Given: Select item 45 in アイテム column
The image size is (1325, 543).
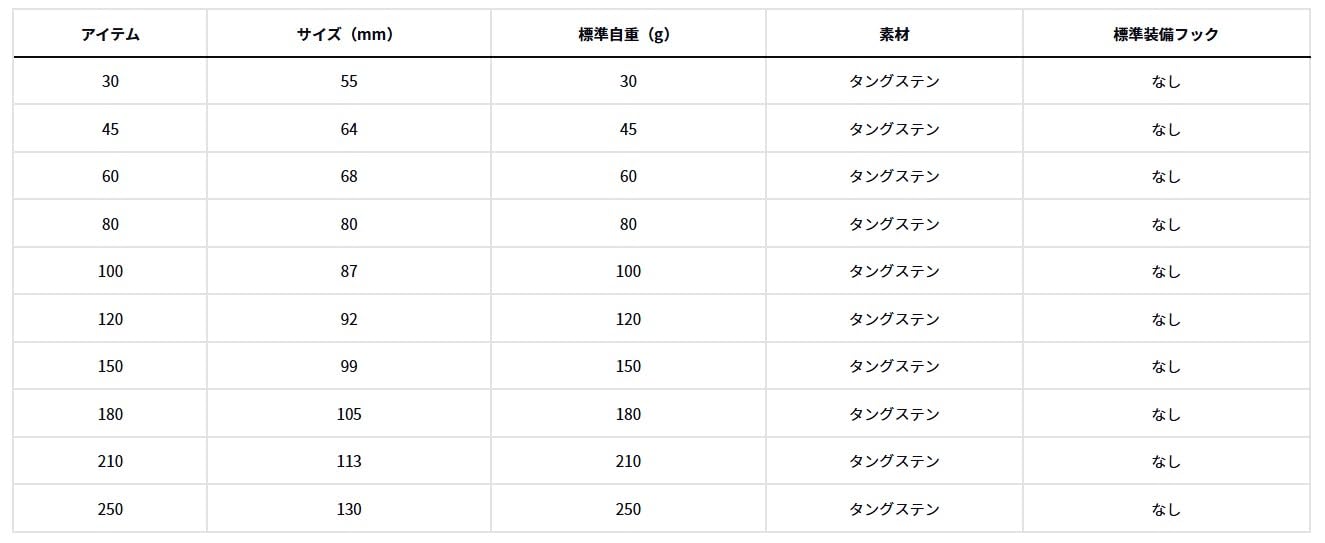Looking at the screenshot, I should point(110,129).
